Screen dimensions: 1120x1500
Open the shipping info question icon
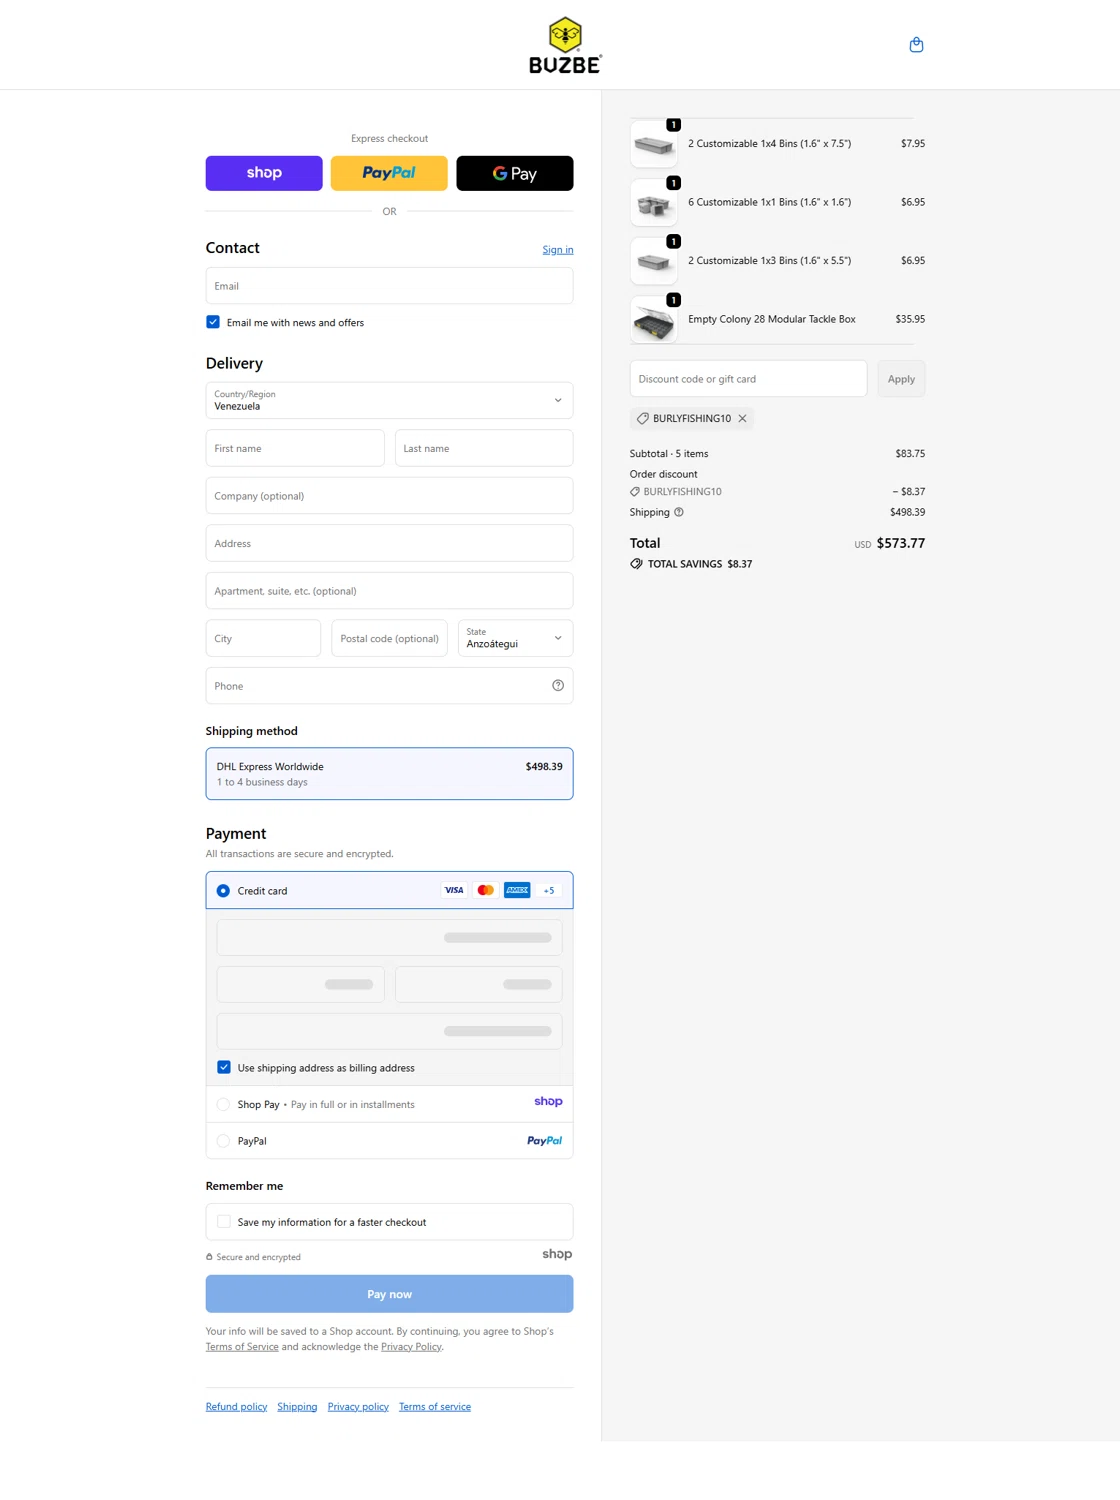pos(679,512)
